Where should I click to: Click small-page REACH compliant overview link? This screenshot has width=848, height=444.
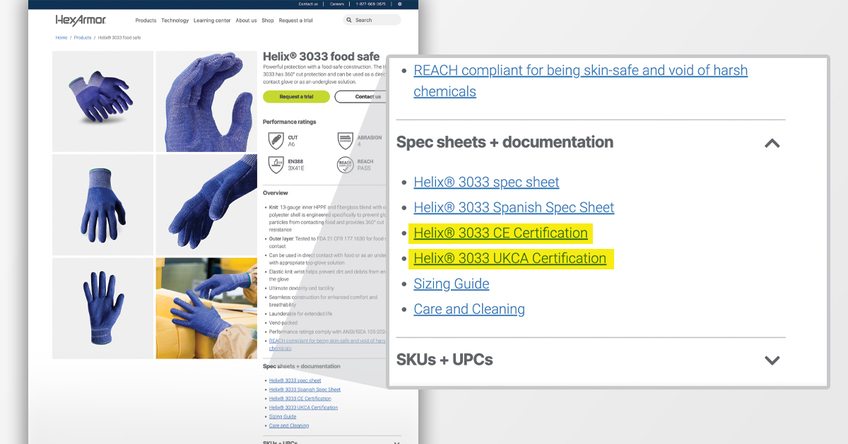pyautogui.click(x=327, y=344)
